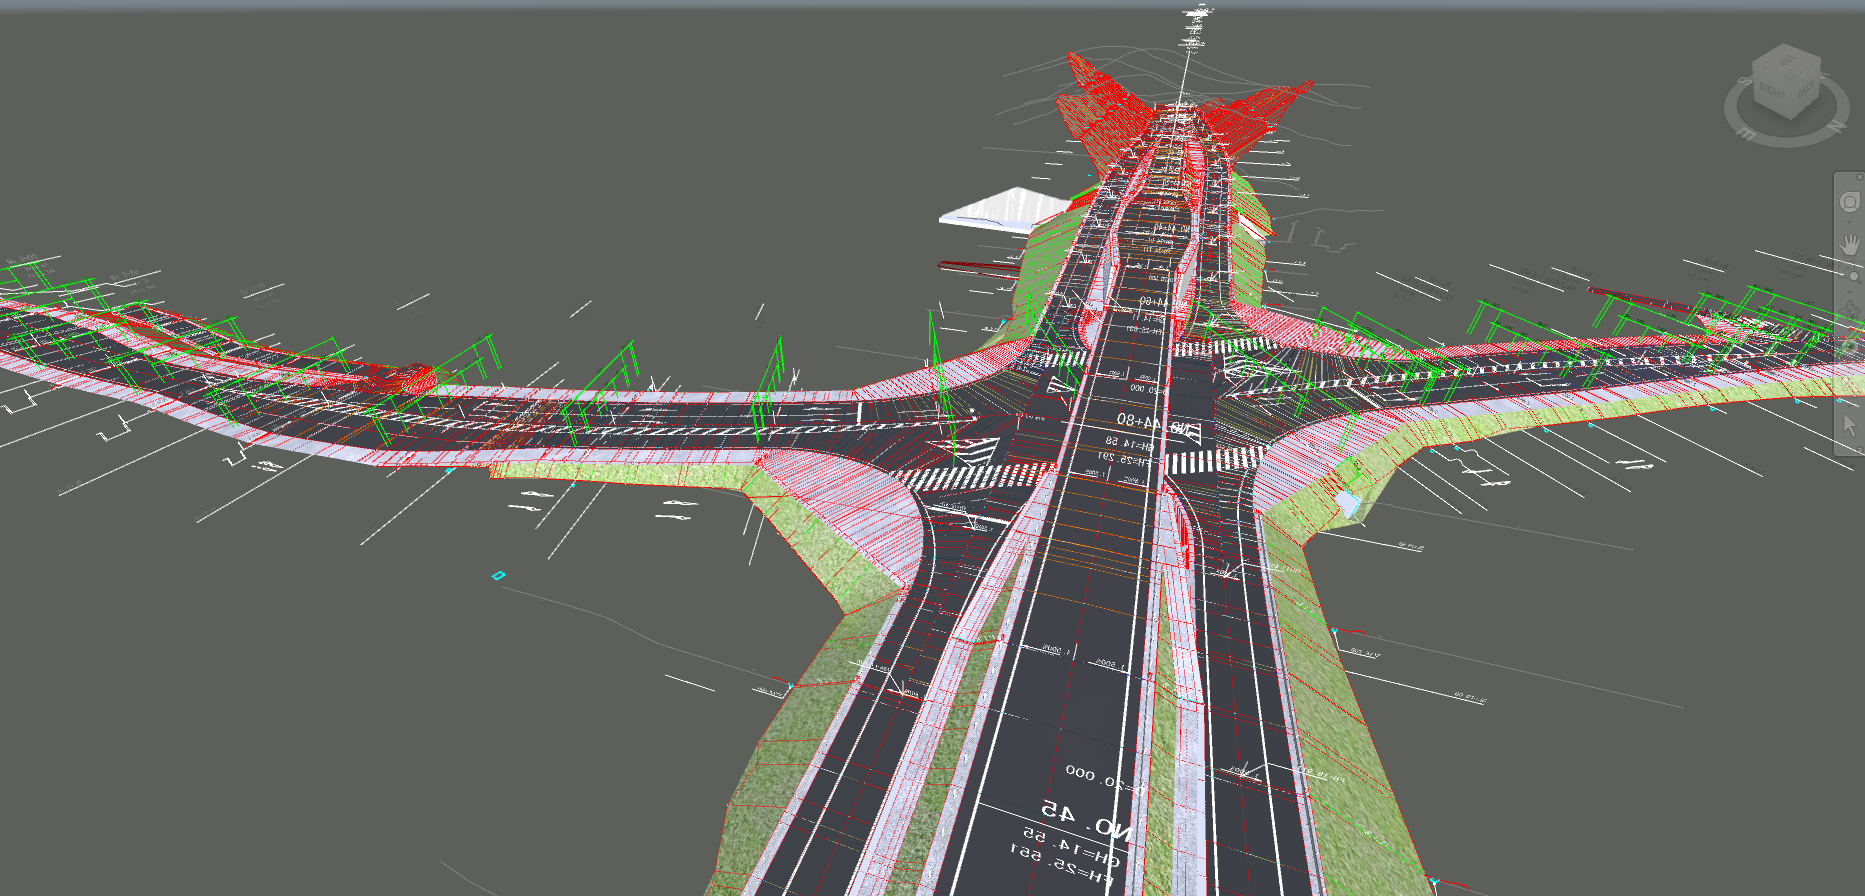Click compass letter E on ViewCube ring

[1743, 132]
